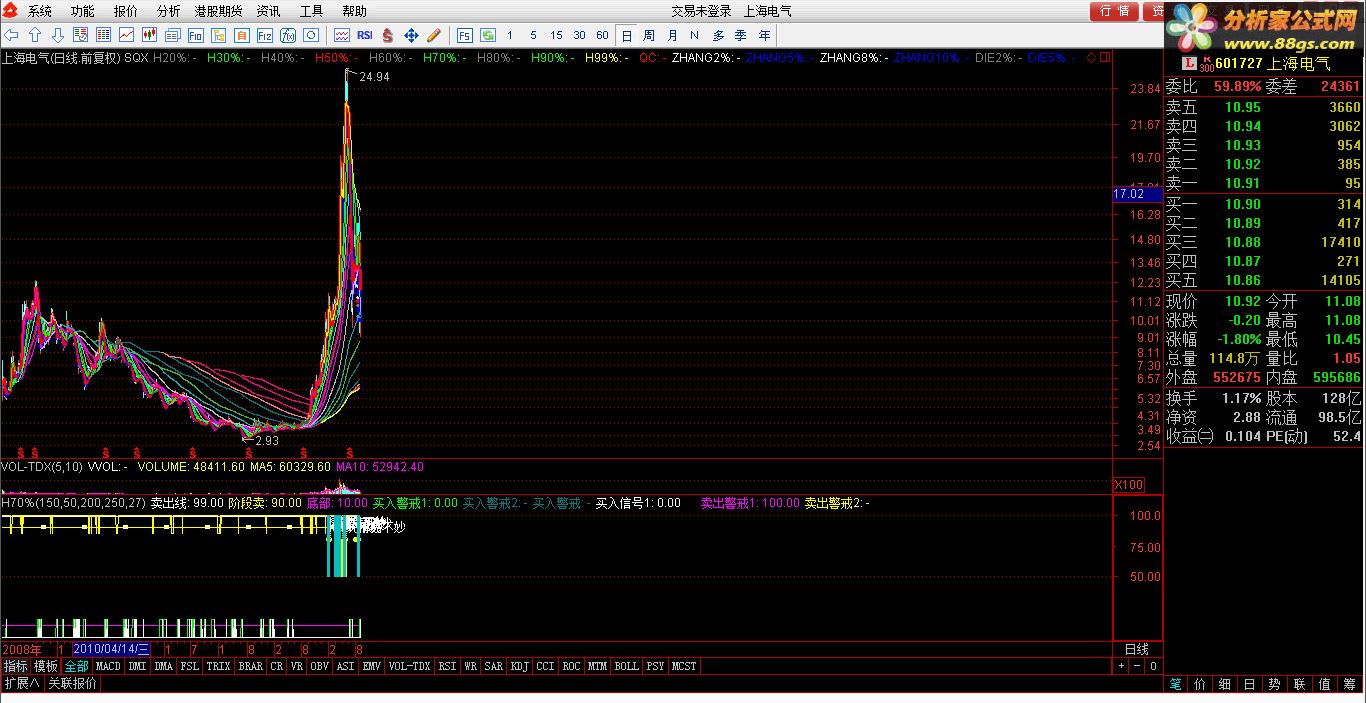Screen dimensions: 1366x703
Task: Click the green refresh icon
Action: coord(488,35)
